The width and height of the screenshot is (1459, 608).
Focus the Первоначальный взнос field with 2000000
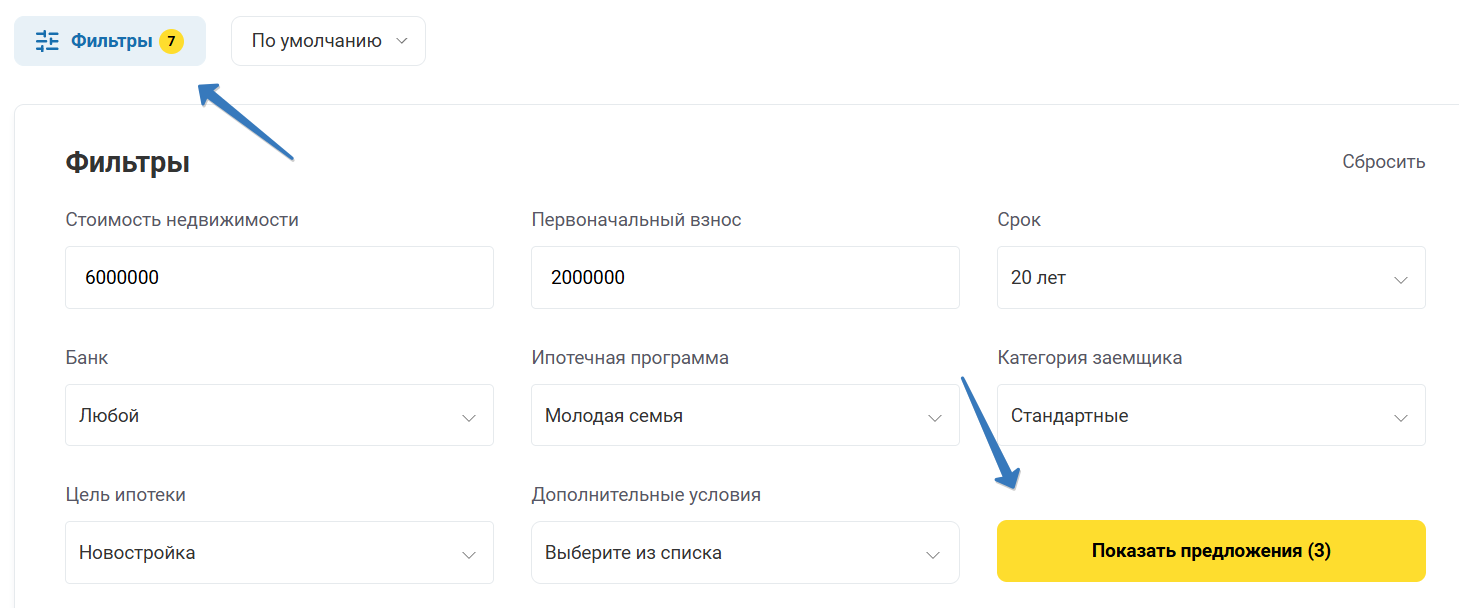(x=745, y=277)
